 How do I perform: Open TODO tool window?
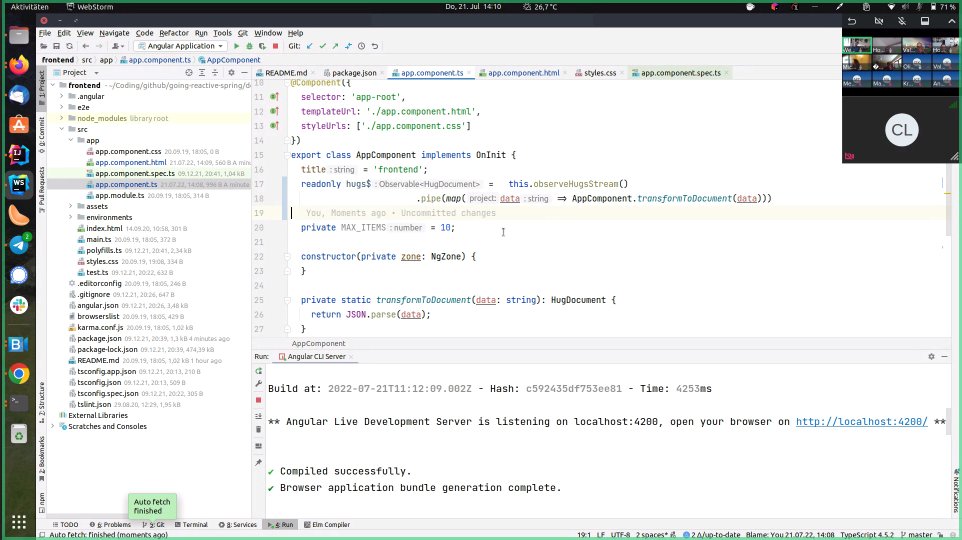pyautogui.click(x=65, y=525)
